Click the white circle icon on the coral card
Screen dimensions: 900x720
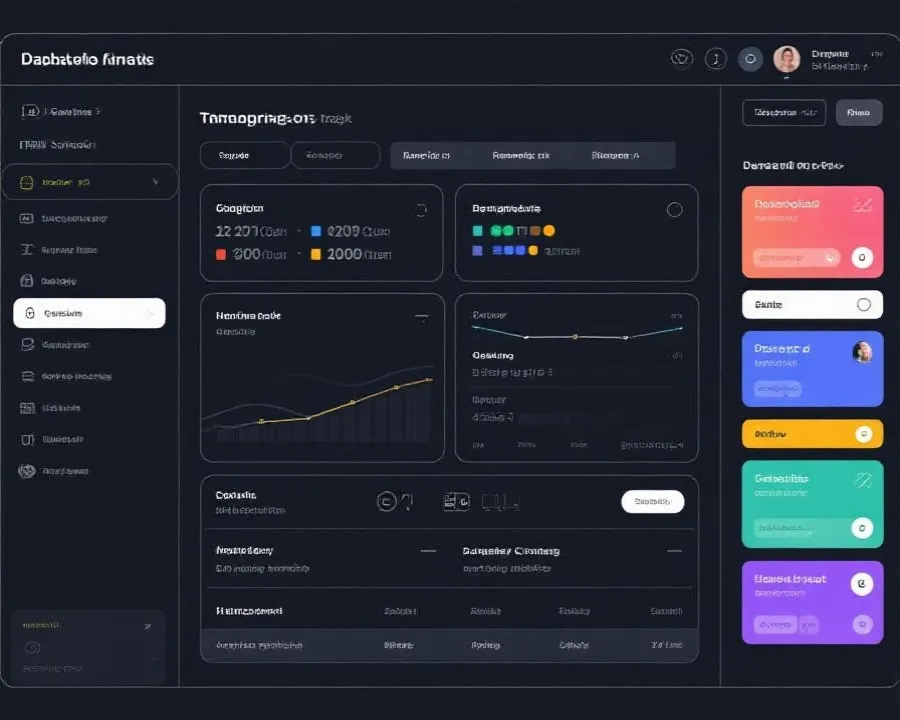pyautogui.click(x=861, y=257)
